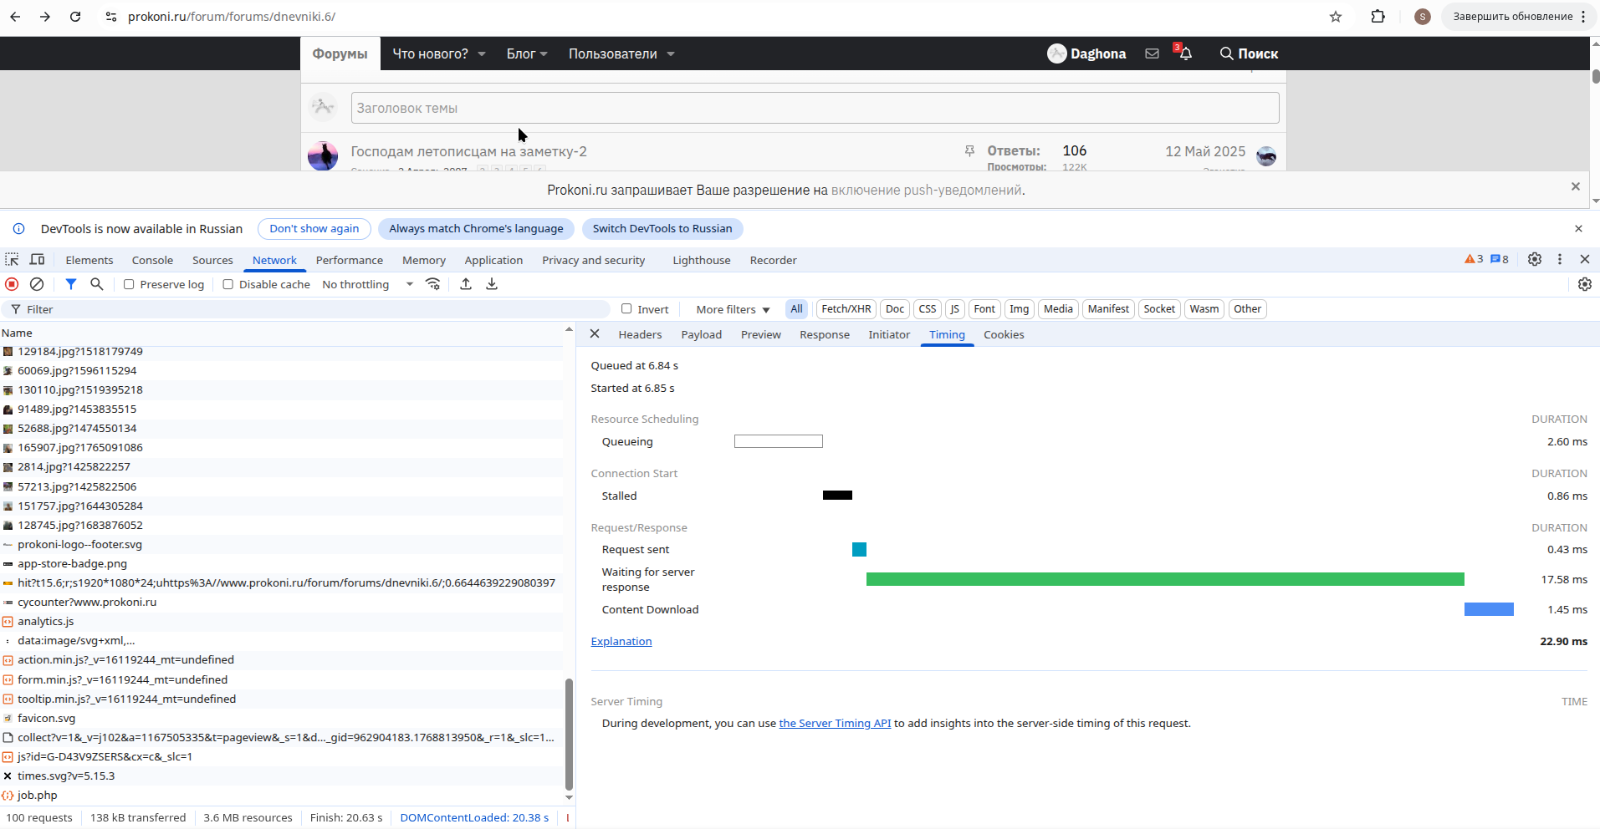Follow the Server Timing API link
The image size is (1600, 829).
tap(834, 723)
